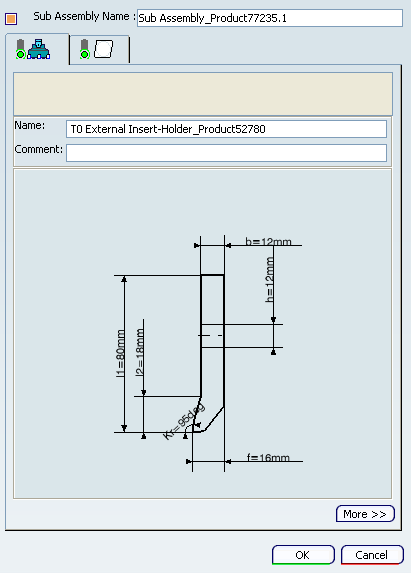
Task: Select the f=16mm offset dimension
Action: [x=268, y=458]
